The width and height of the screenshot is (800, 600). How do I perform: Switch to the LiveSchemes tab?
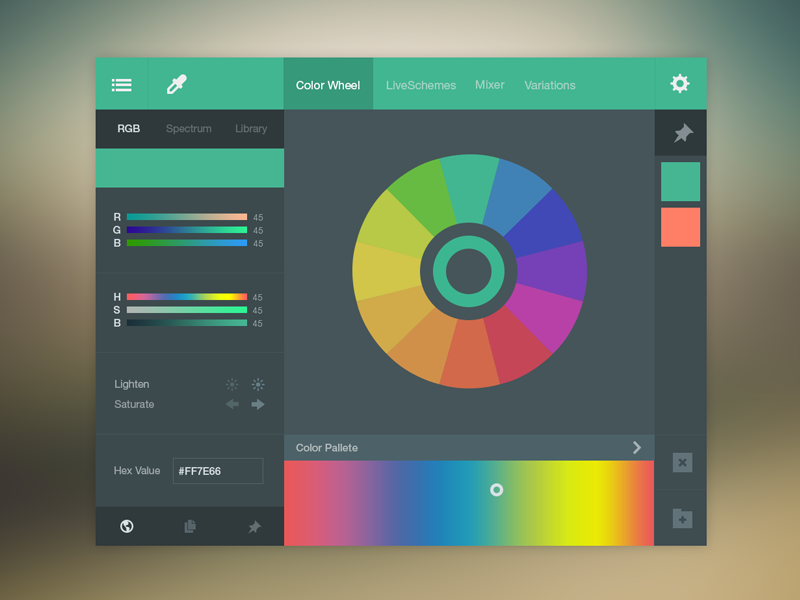coord(421,85)
